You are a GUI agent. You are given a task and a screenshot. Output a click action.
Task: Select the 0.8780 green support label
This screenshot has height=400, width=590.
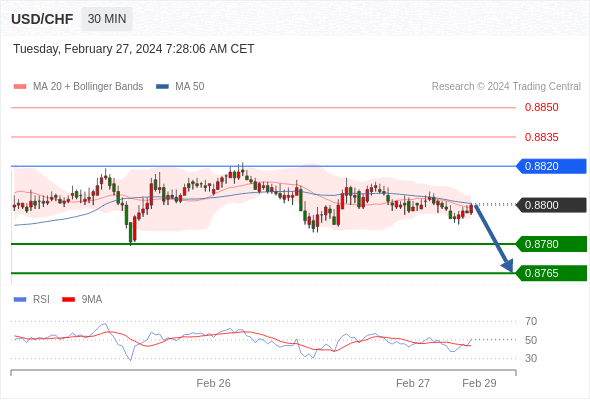pyautogui.click(x=551, y=244)
